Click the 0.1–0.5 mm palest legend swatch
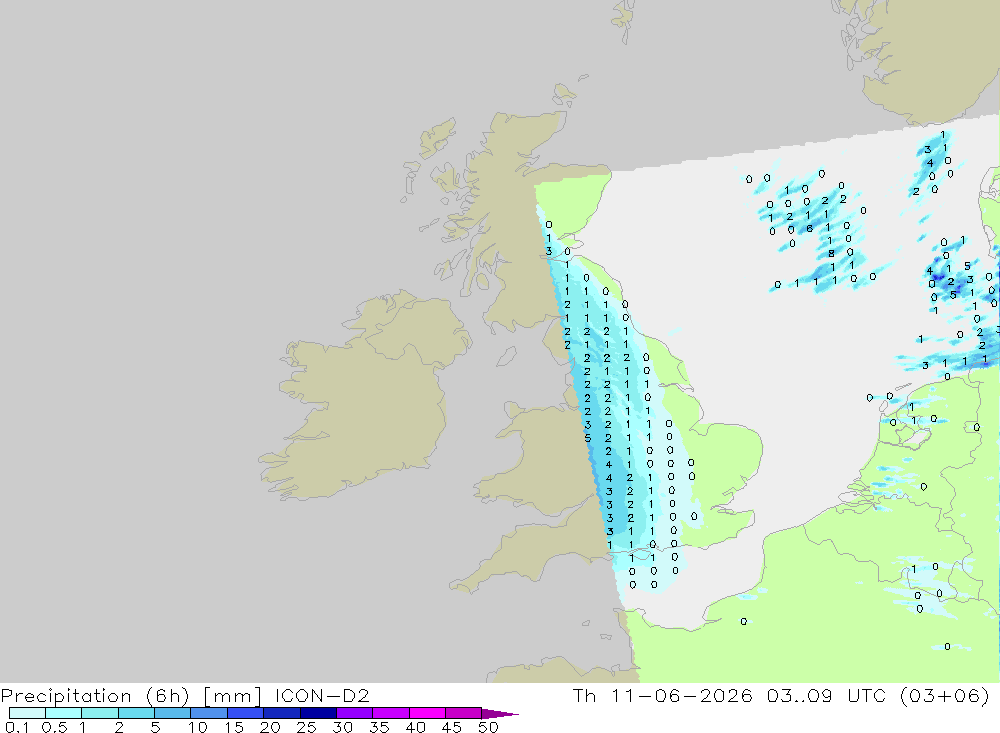 click(27, 713)
